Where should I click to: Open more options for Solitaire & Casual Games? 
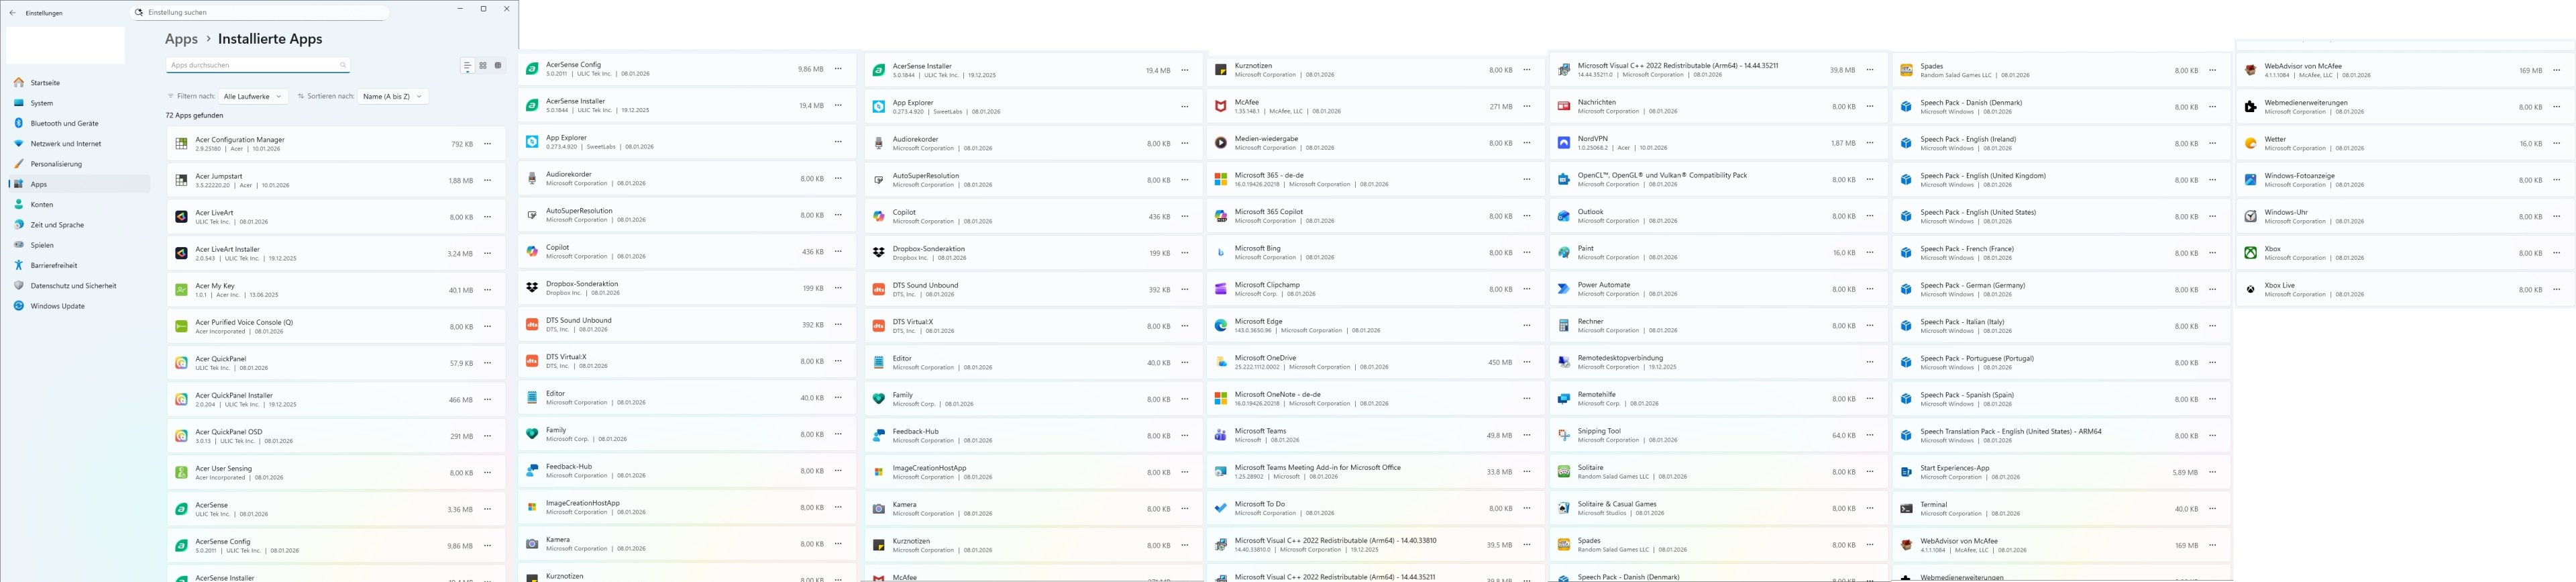[1870, 508]
